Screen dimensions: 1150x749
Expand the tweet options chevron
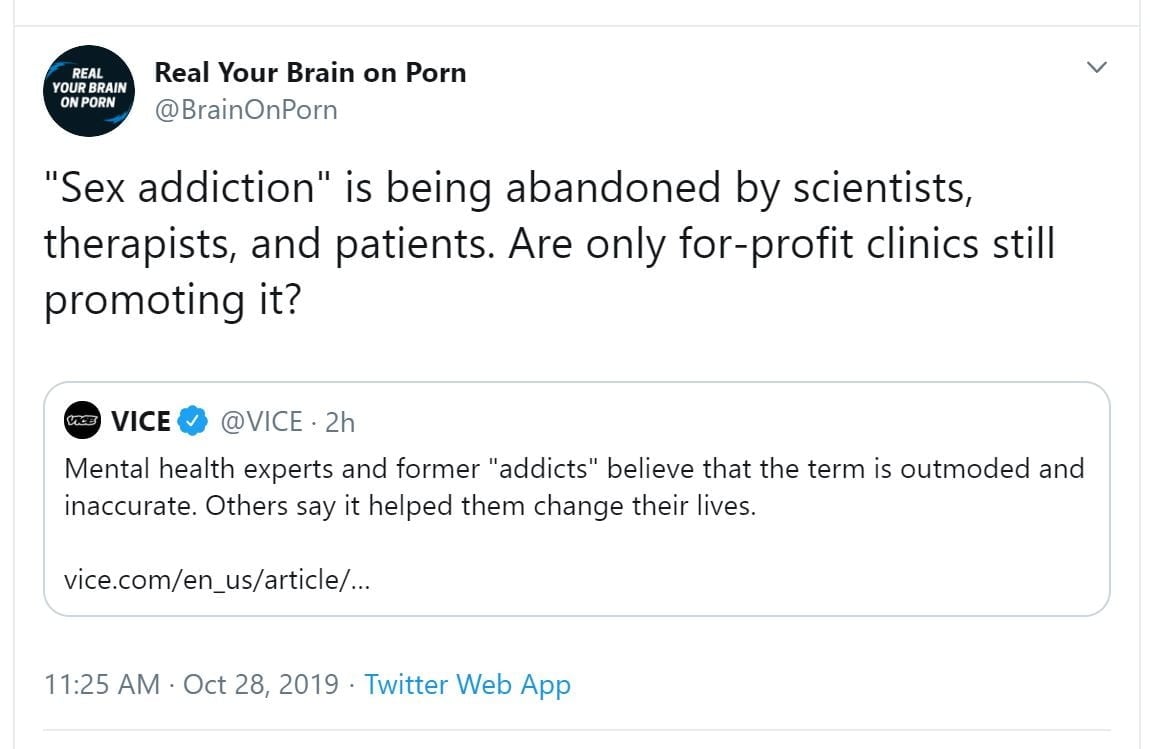(x=1096, y=67)
